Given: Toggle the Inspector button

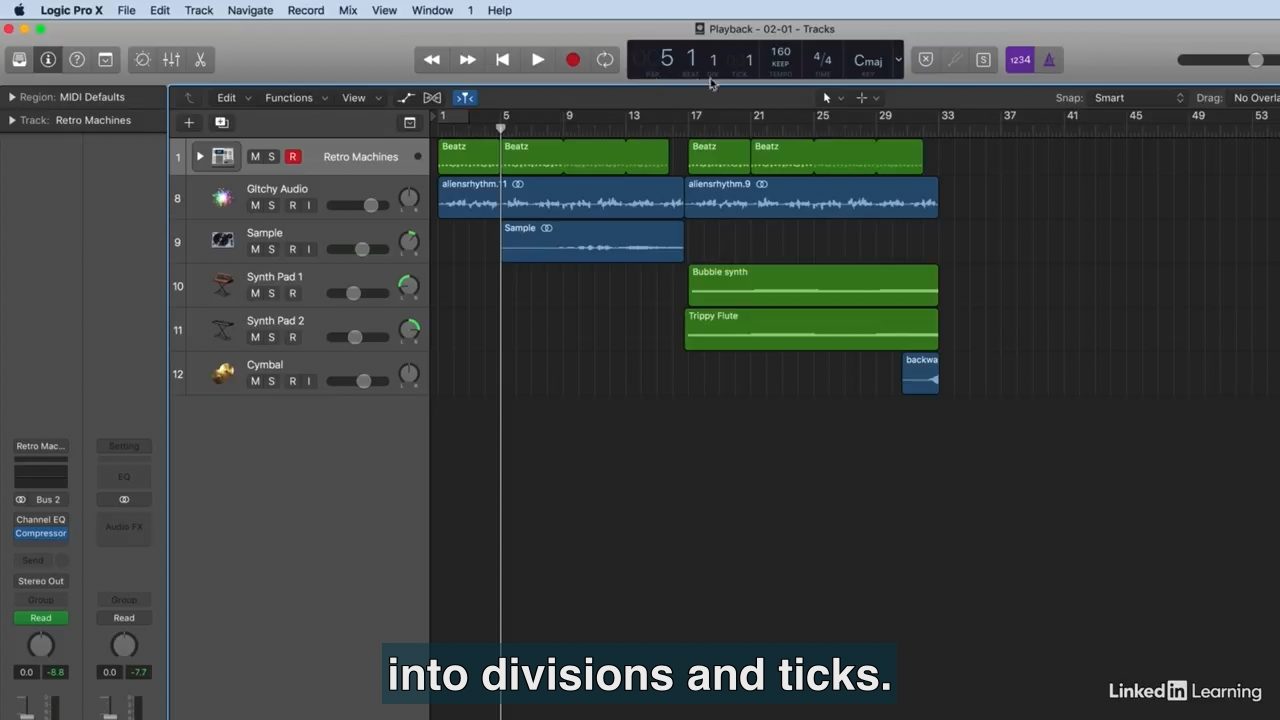Looking at the screenshot, I should pyautogui.click(x=48, y=60).
